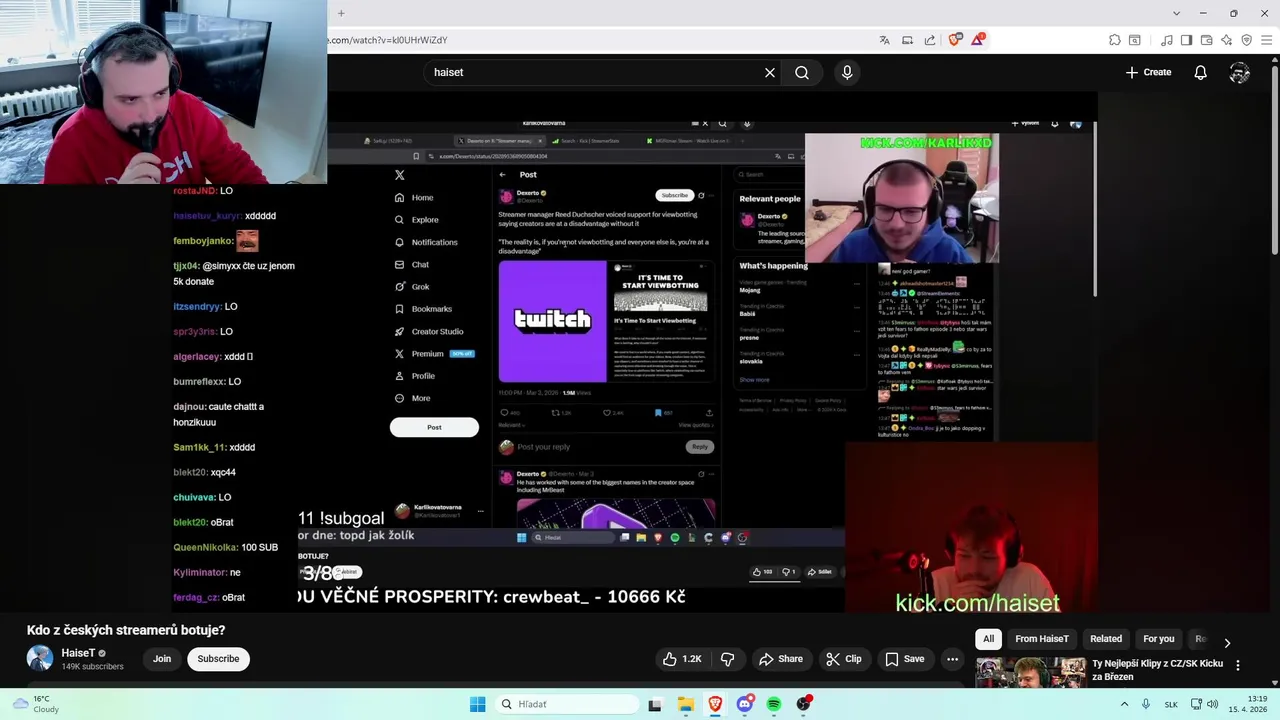Open File Explorer from taskbar
Image resolution: width=1280 pixels, height=720 pixels.
pyautogui.click(x=685, y=704)
